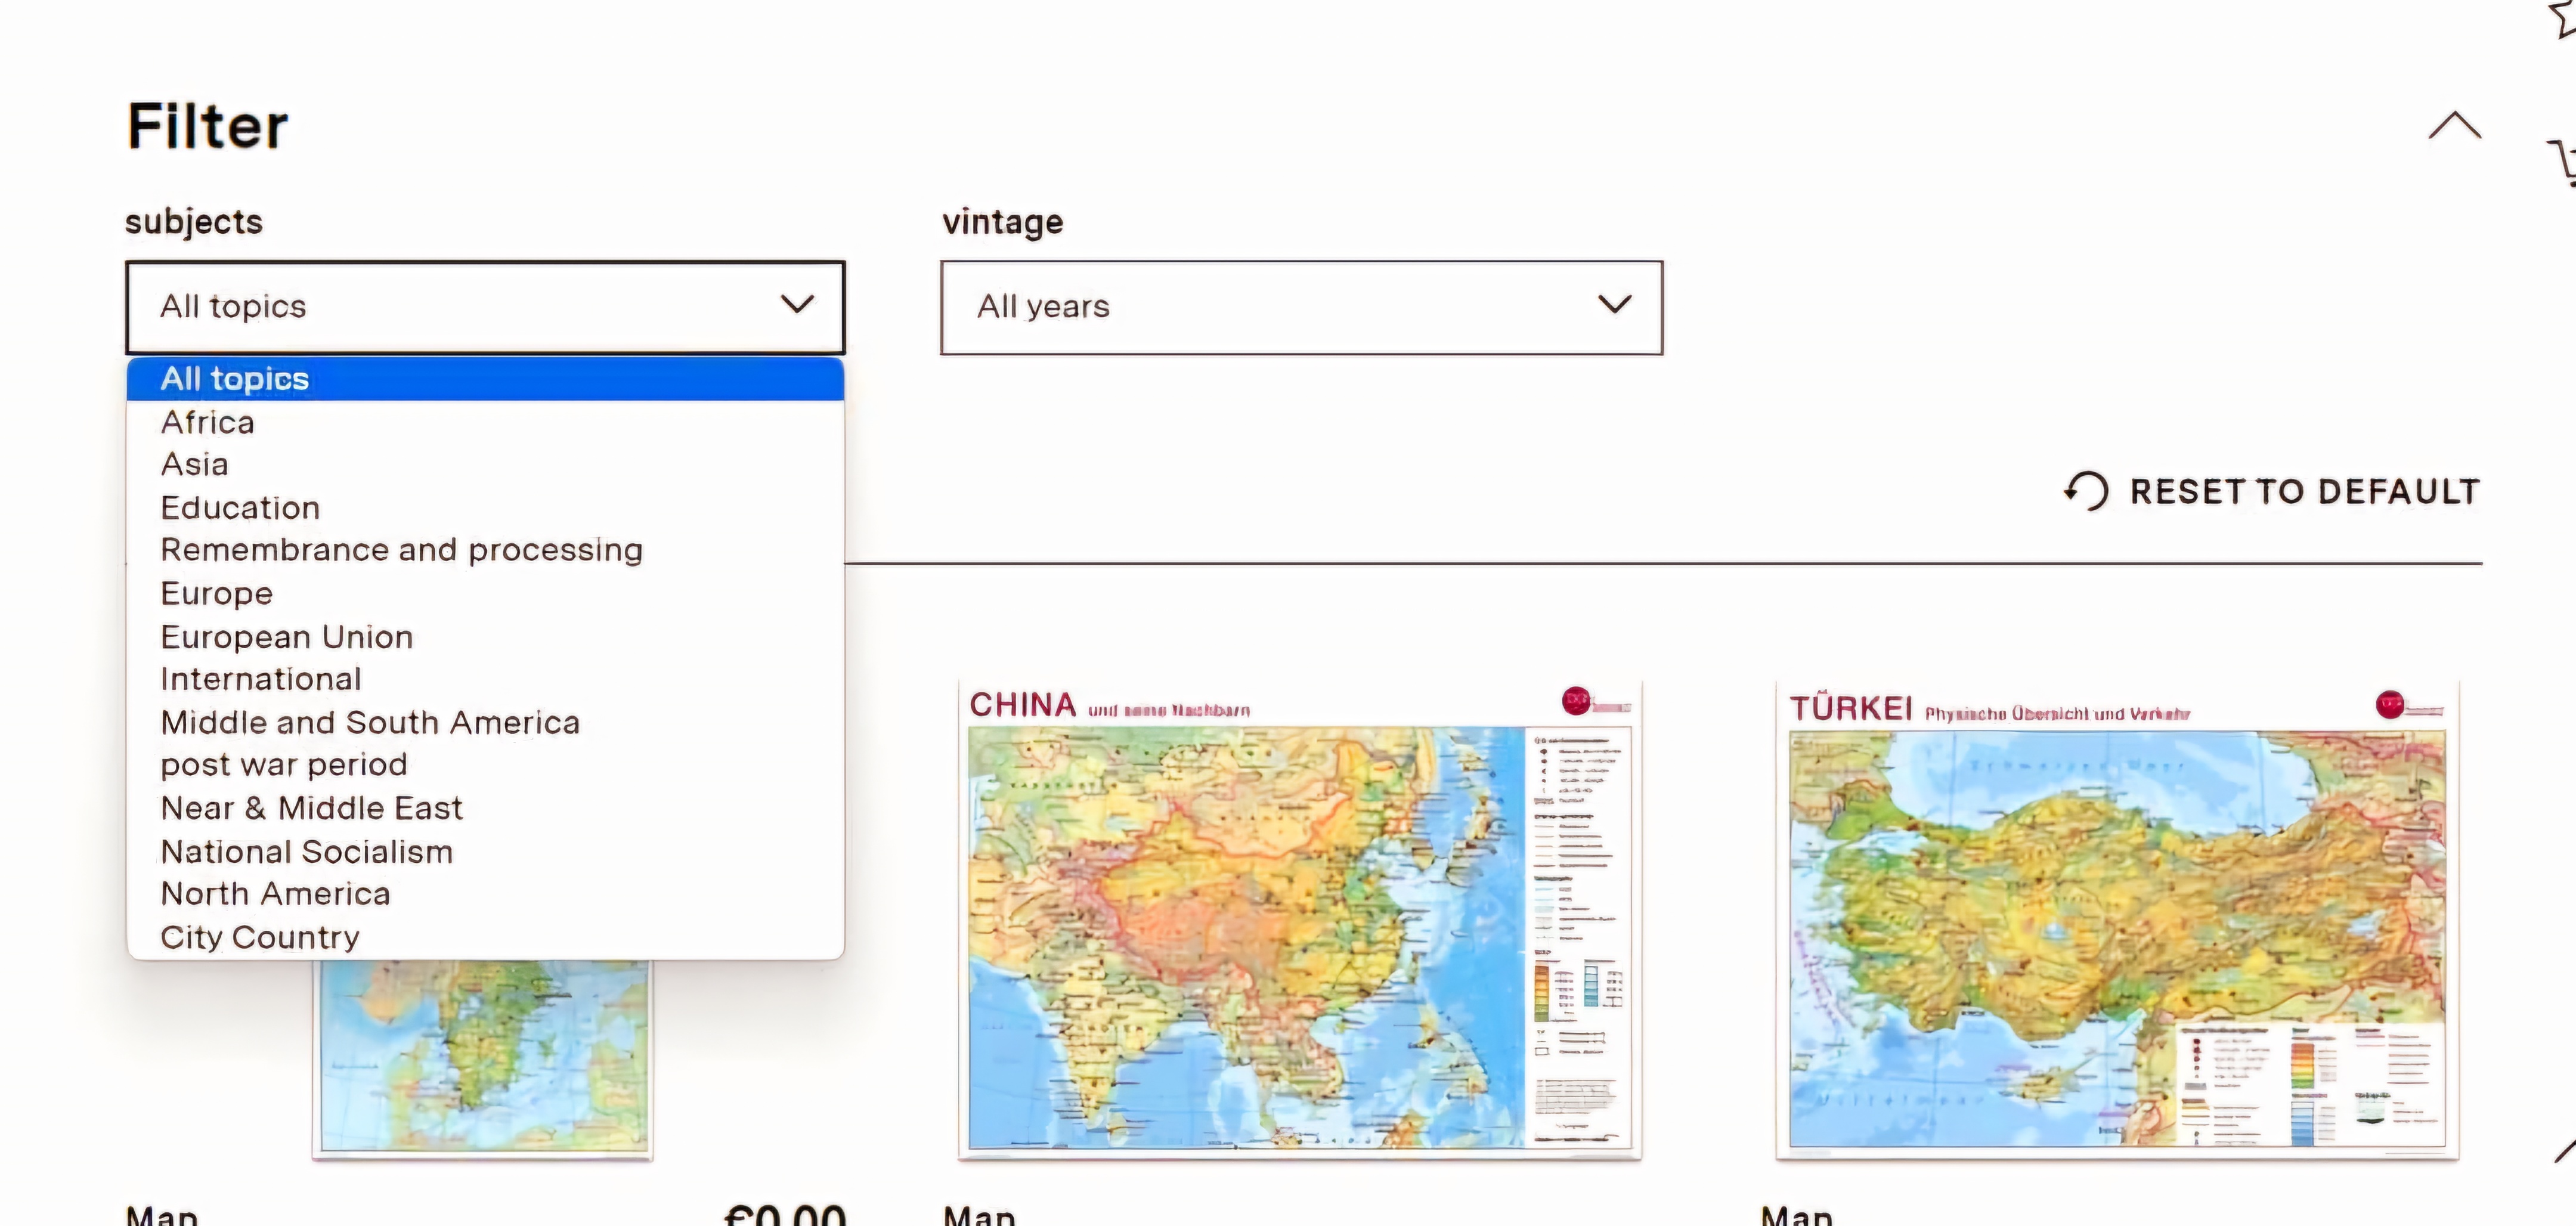
Task: Choose Africa from subjects list
Action: point(208,422)
